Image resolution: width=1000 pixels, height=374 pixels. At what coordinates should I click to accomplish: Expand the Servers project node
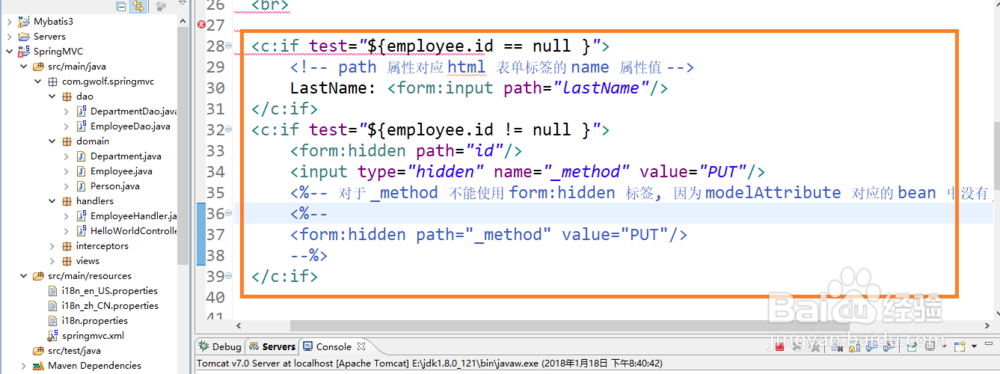pos(9,36)
